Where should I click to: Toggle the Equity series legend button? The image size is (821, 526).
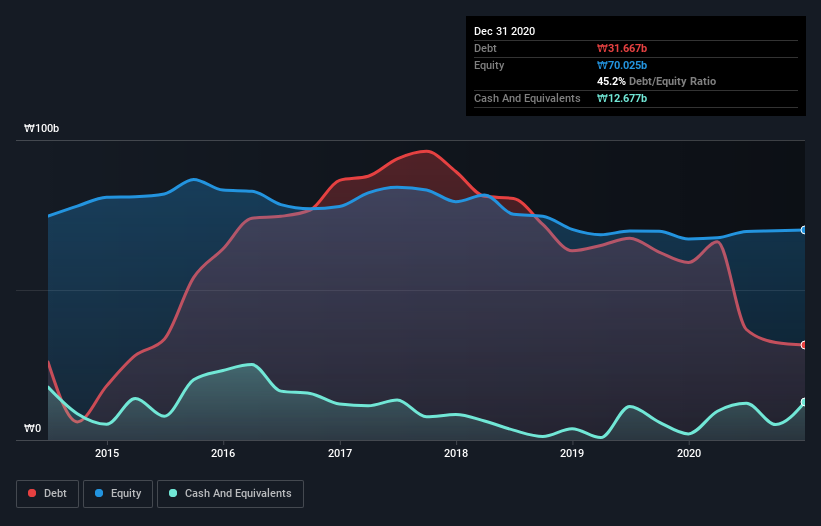pyautogui.click(x=118, y=494)
